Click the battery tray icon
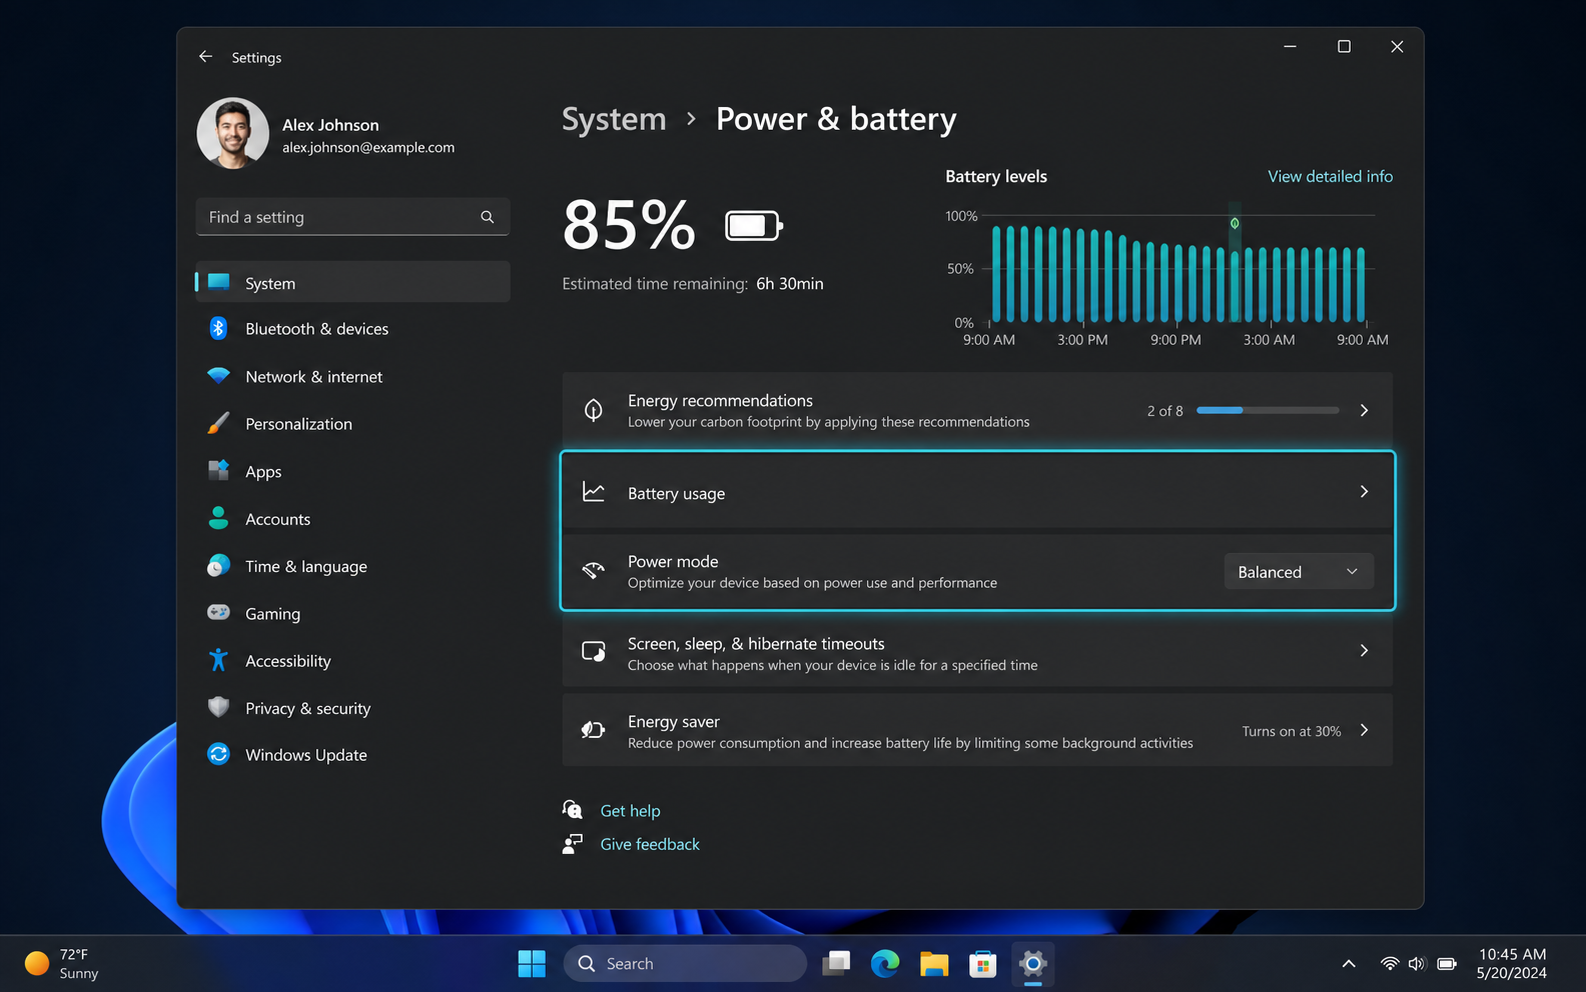 pyautogui.click(x=1447, y=964)
